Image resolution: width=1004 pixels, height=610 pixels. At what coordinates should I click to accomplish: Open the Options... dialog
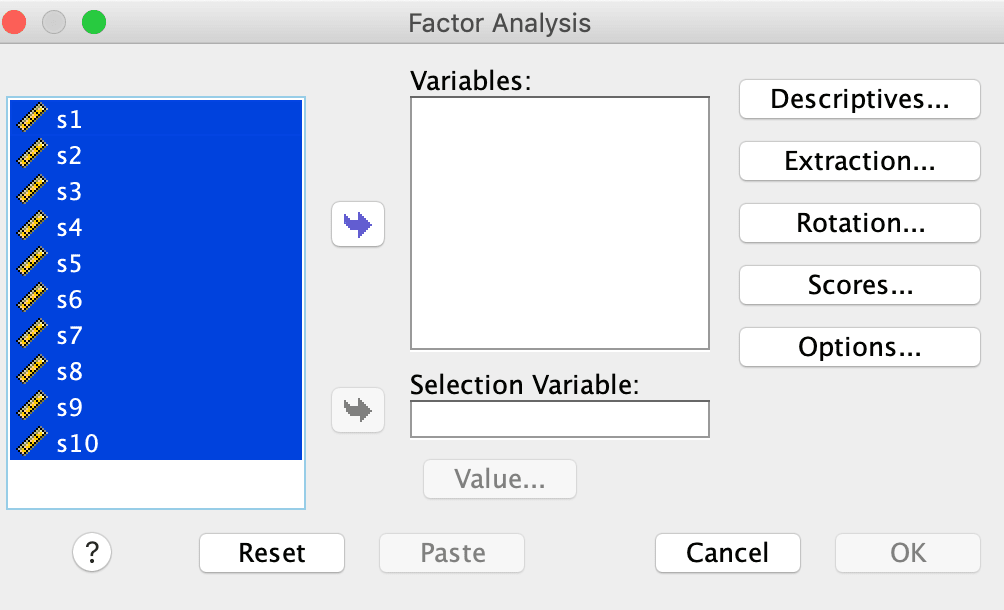[859, 347]
